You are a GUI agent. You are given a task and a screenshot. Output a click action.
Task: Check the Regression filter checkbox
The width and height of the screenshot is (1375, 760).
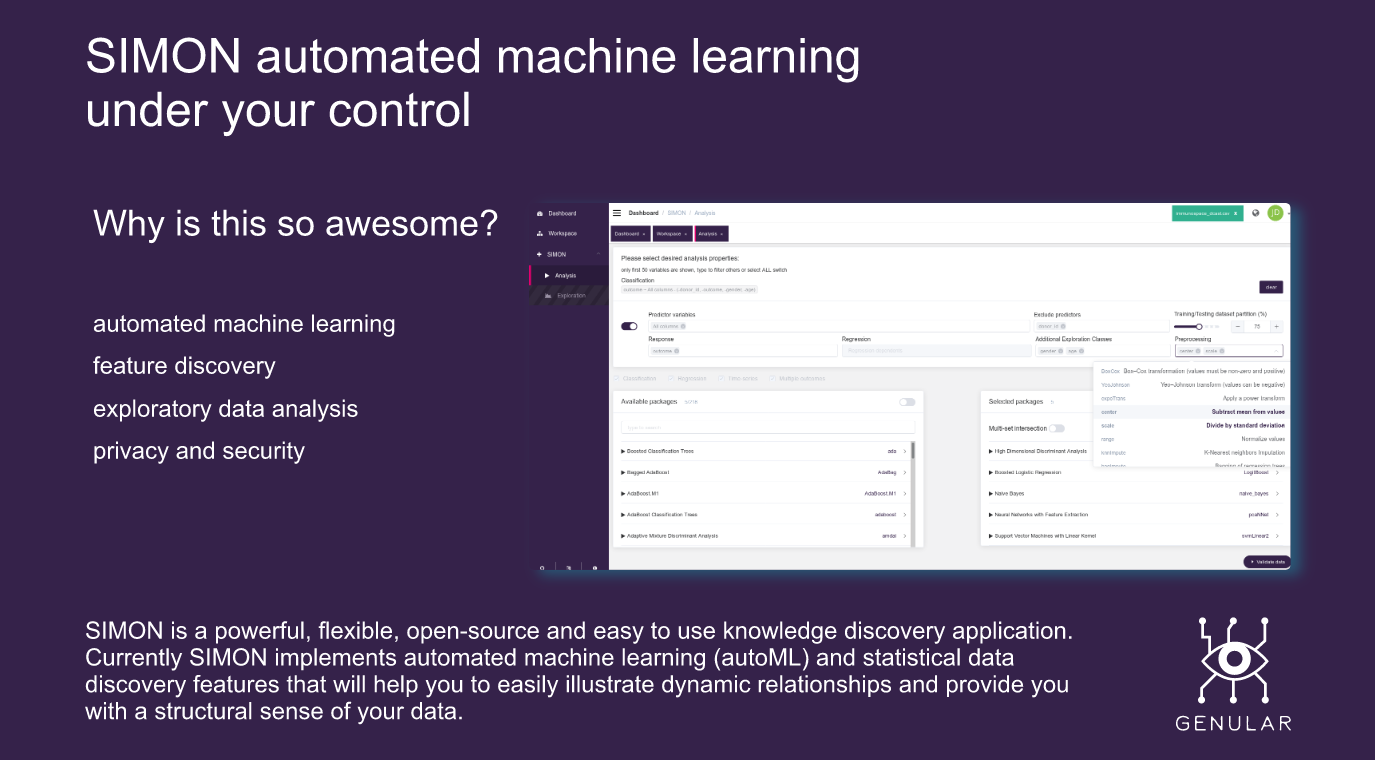pyautogui.click(x=672, y=379)
